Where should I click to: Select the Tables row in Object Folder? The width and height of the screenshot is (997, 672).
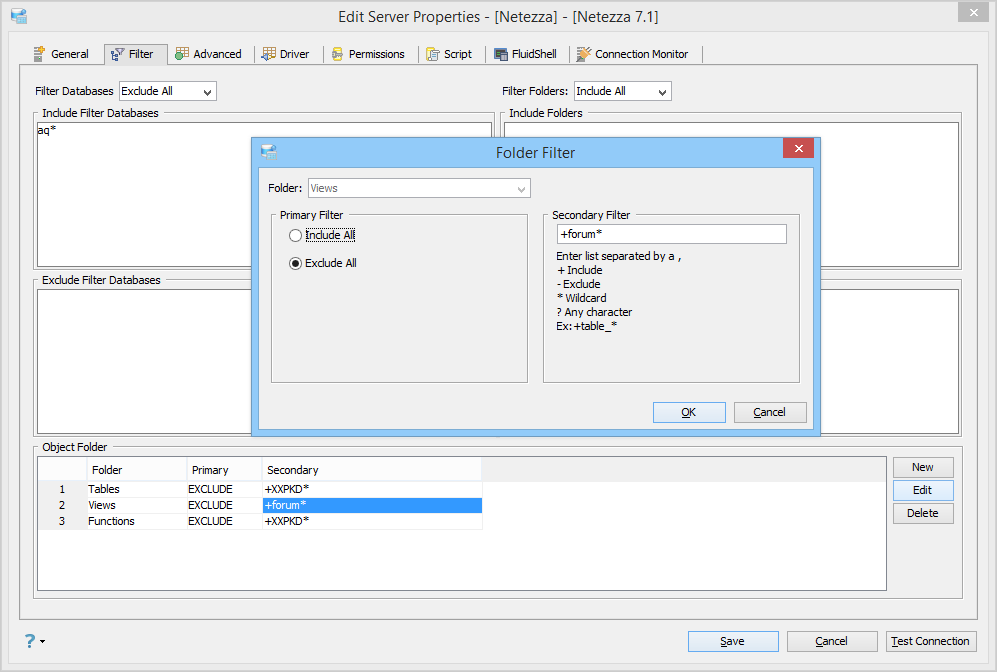tap(259, 489)
